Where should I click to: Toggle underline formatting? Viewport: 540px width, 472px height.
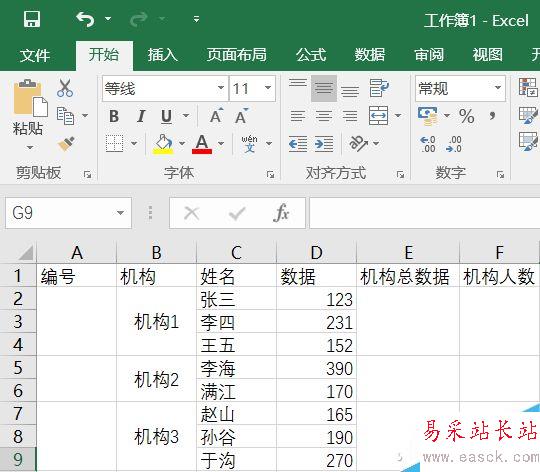pyautogui.click(x=167, y=116)
